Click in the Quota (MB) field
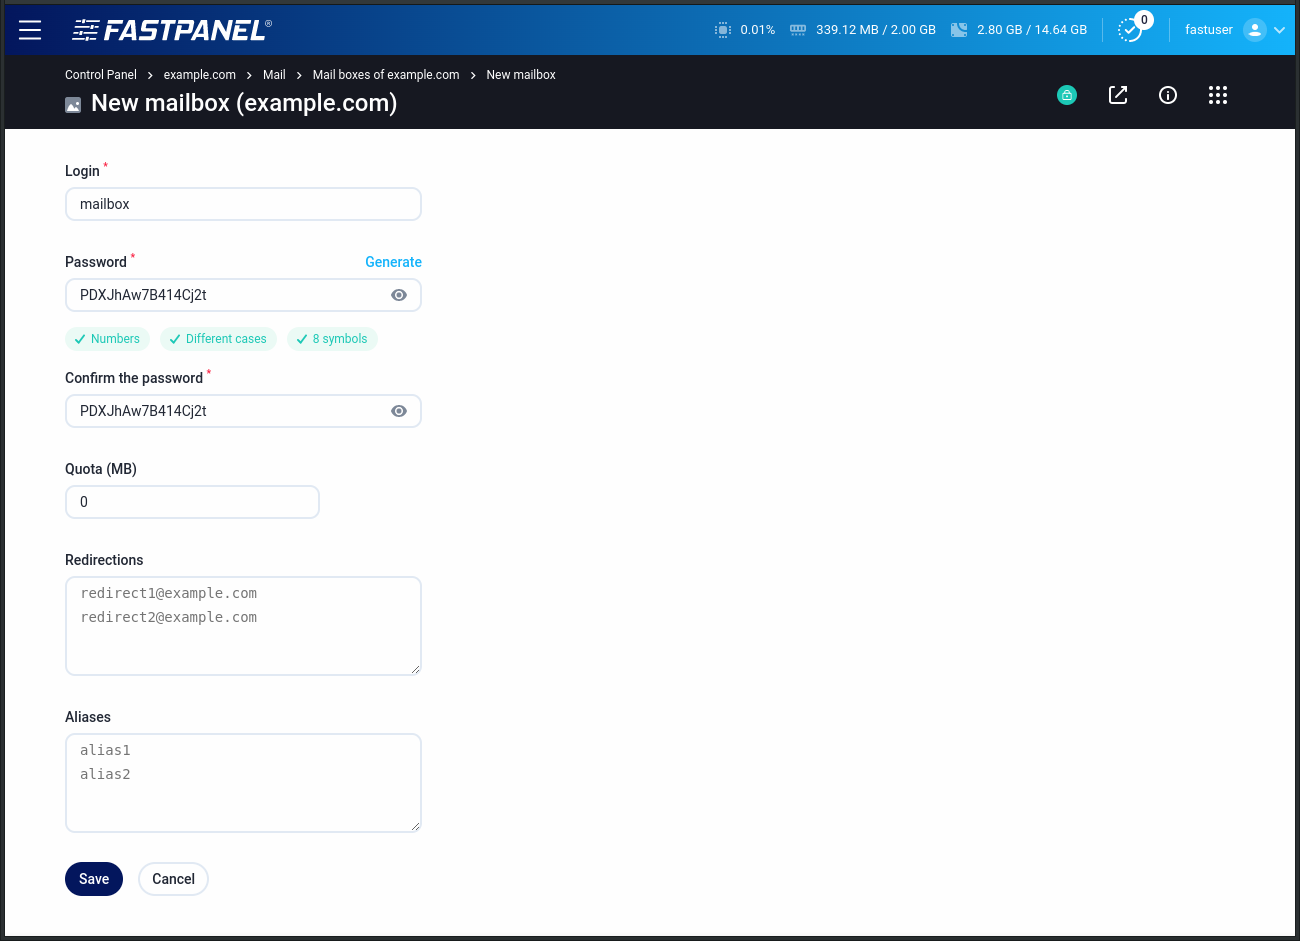1300x941 pixels. tap(192, 502)
